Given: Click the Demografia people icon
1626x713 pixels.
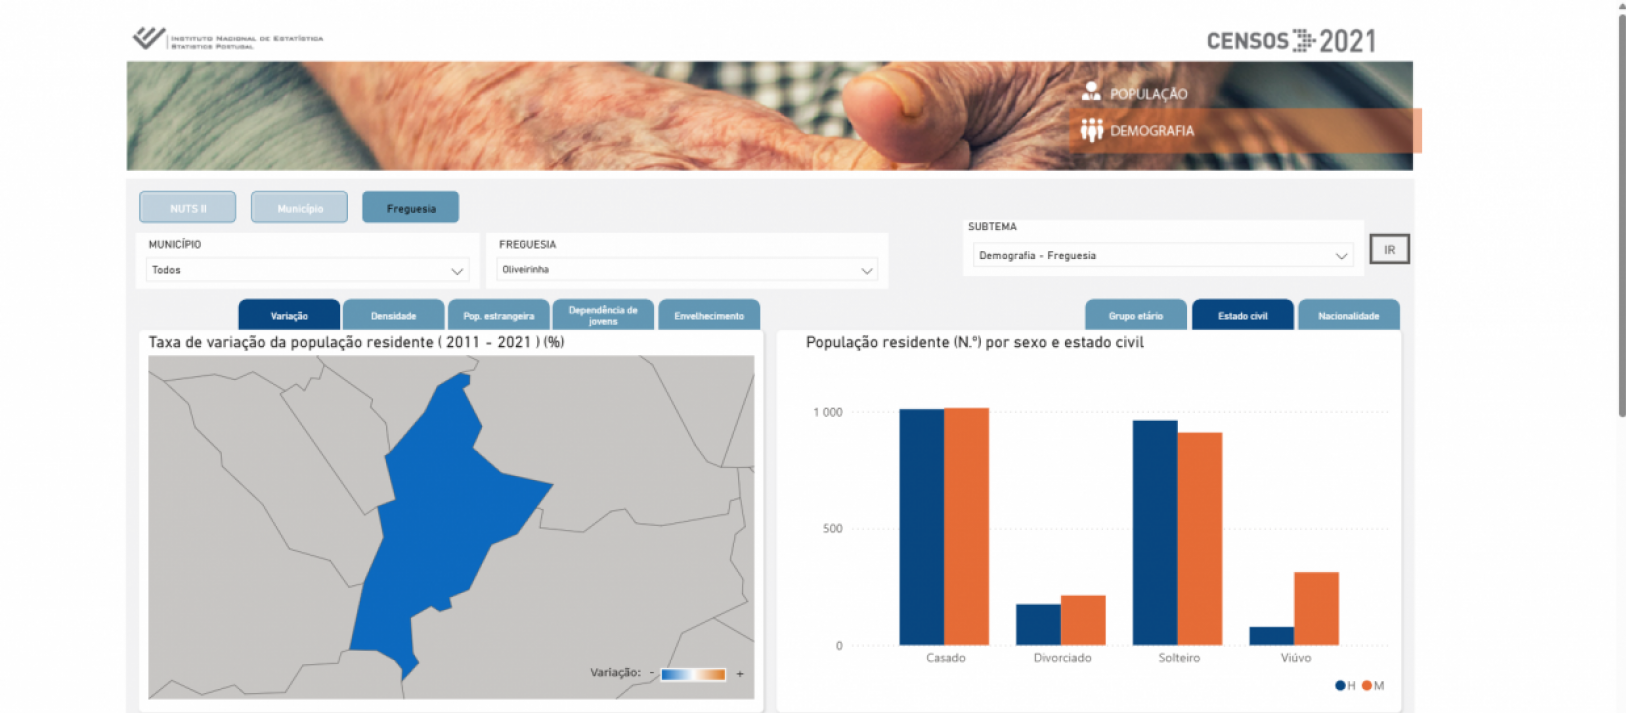Looking at the screenshot, I should [1091, 130].
